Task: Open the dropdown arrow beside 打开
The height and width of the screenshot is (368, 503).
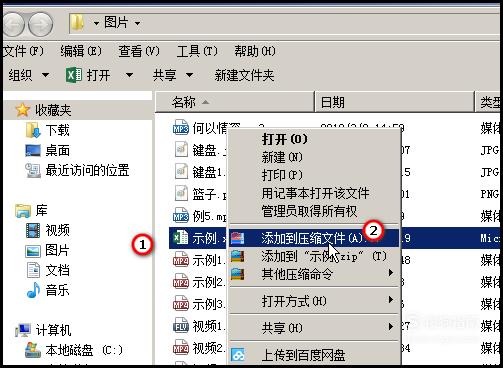Action: click(129, 75)
